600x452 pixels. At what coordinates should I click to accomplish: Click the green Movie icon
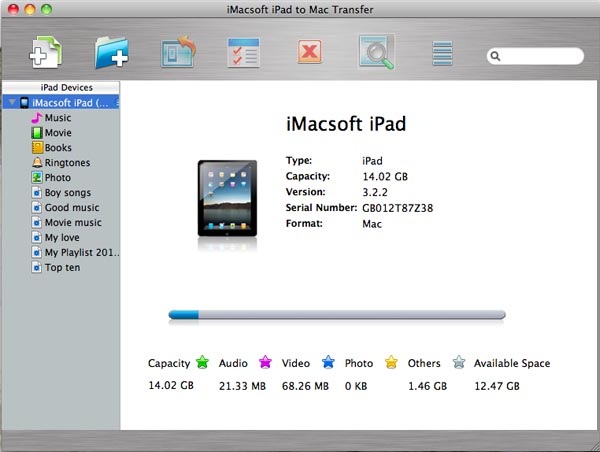(37, 133)
